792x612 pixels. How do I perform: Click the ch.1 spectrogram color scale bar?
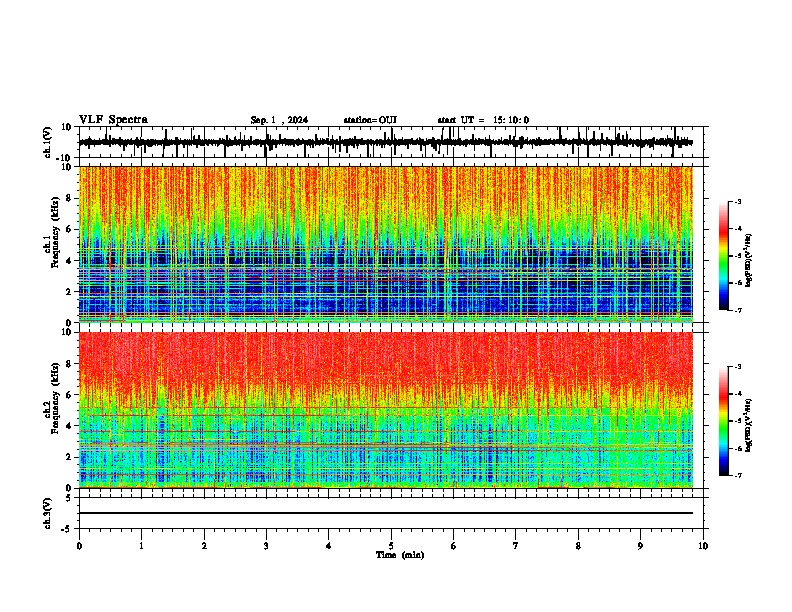[x=723, y=256]
